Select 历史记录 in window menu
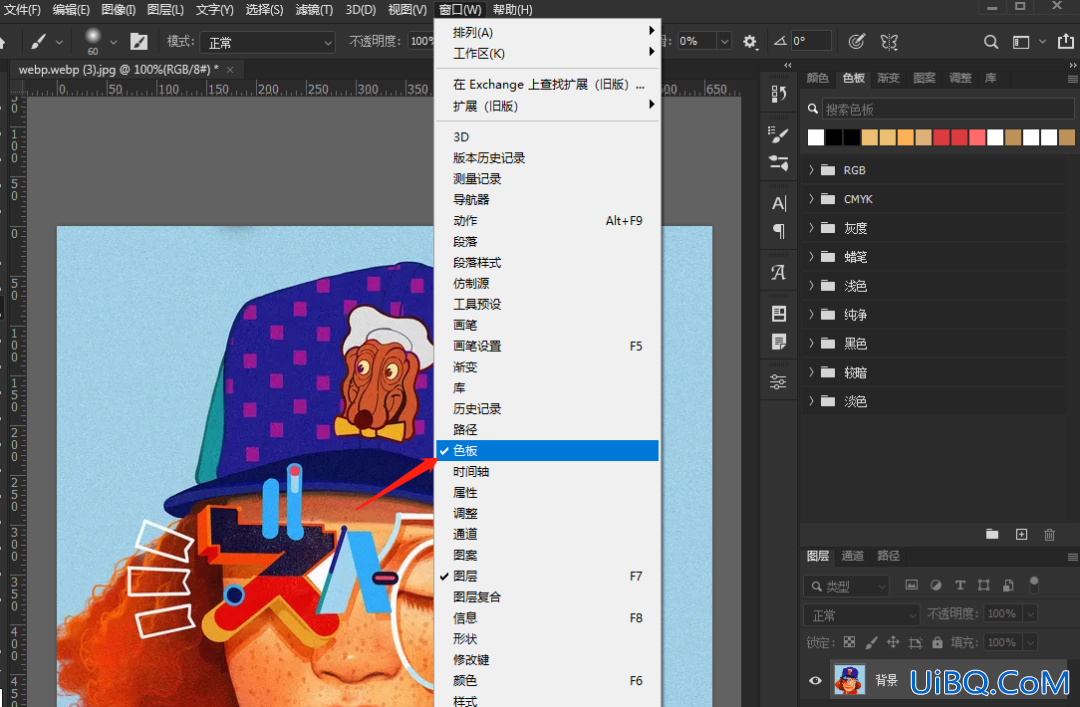This screenshot has height=707, width=1080. click(547, 409)
